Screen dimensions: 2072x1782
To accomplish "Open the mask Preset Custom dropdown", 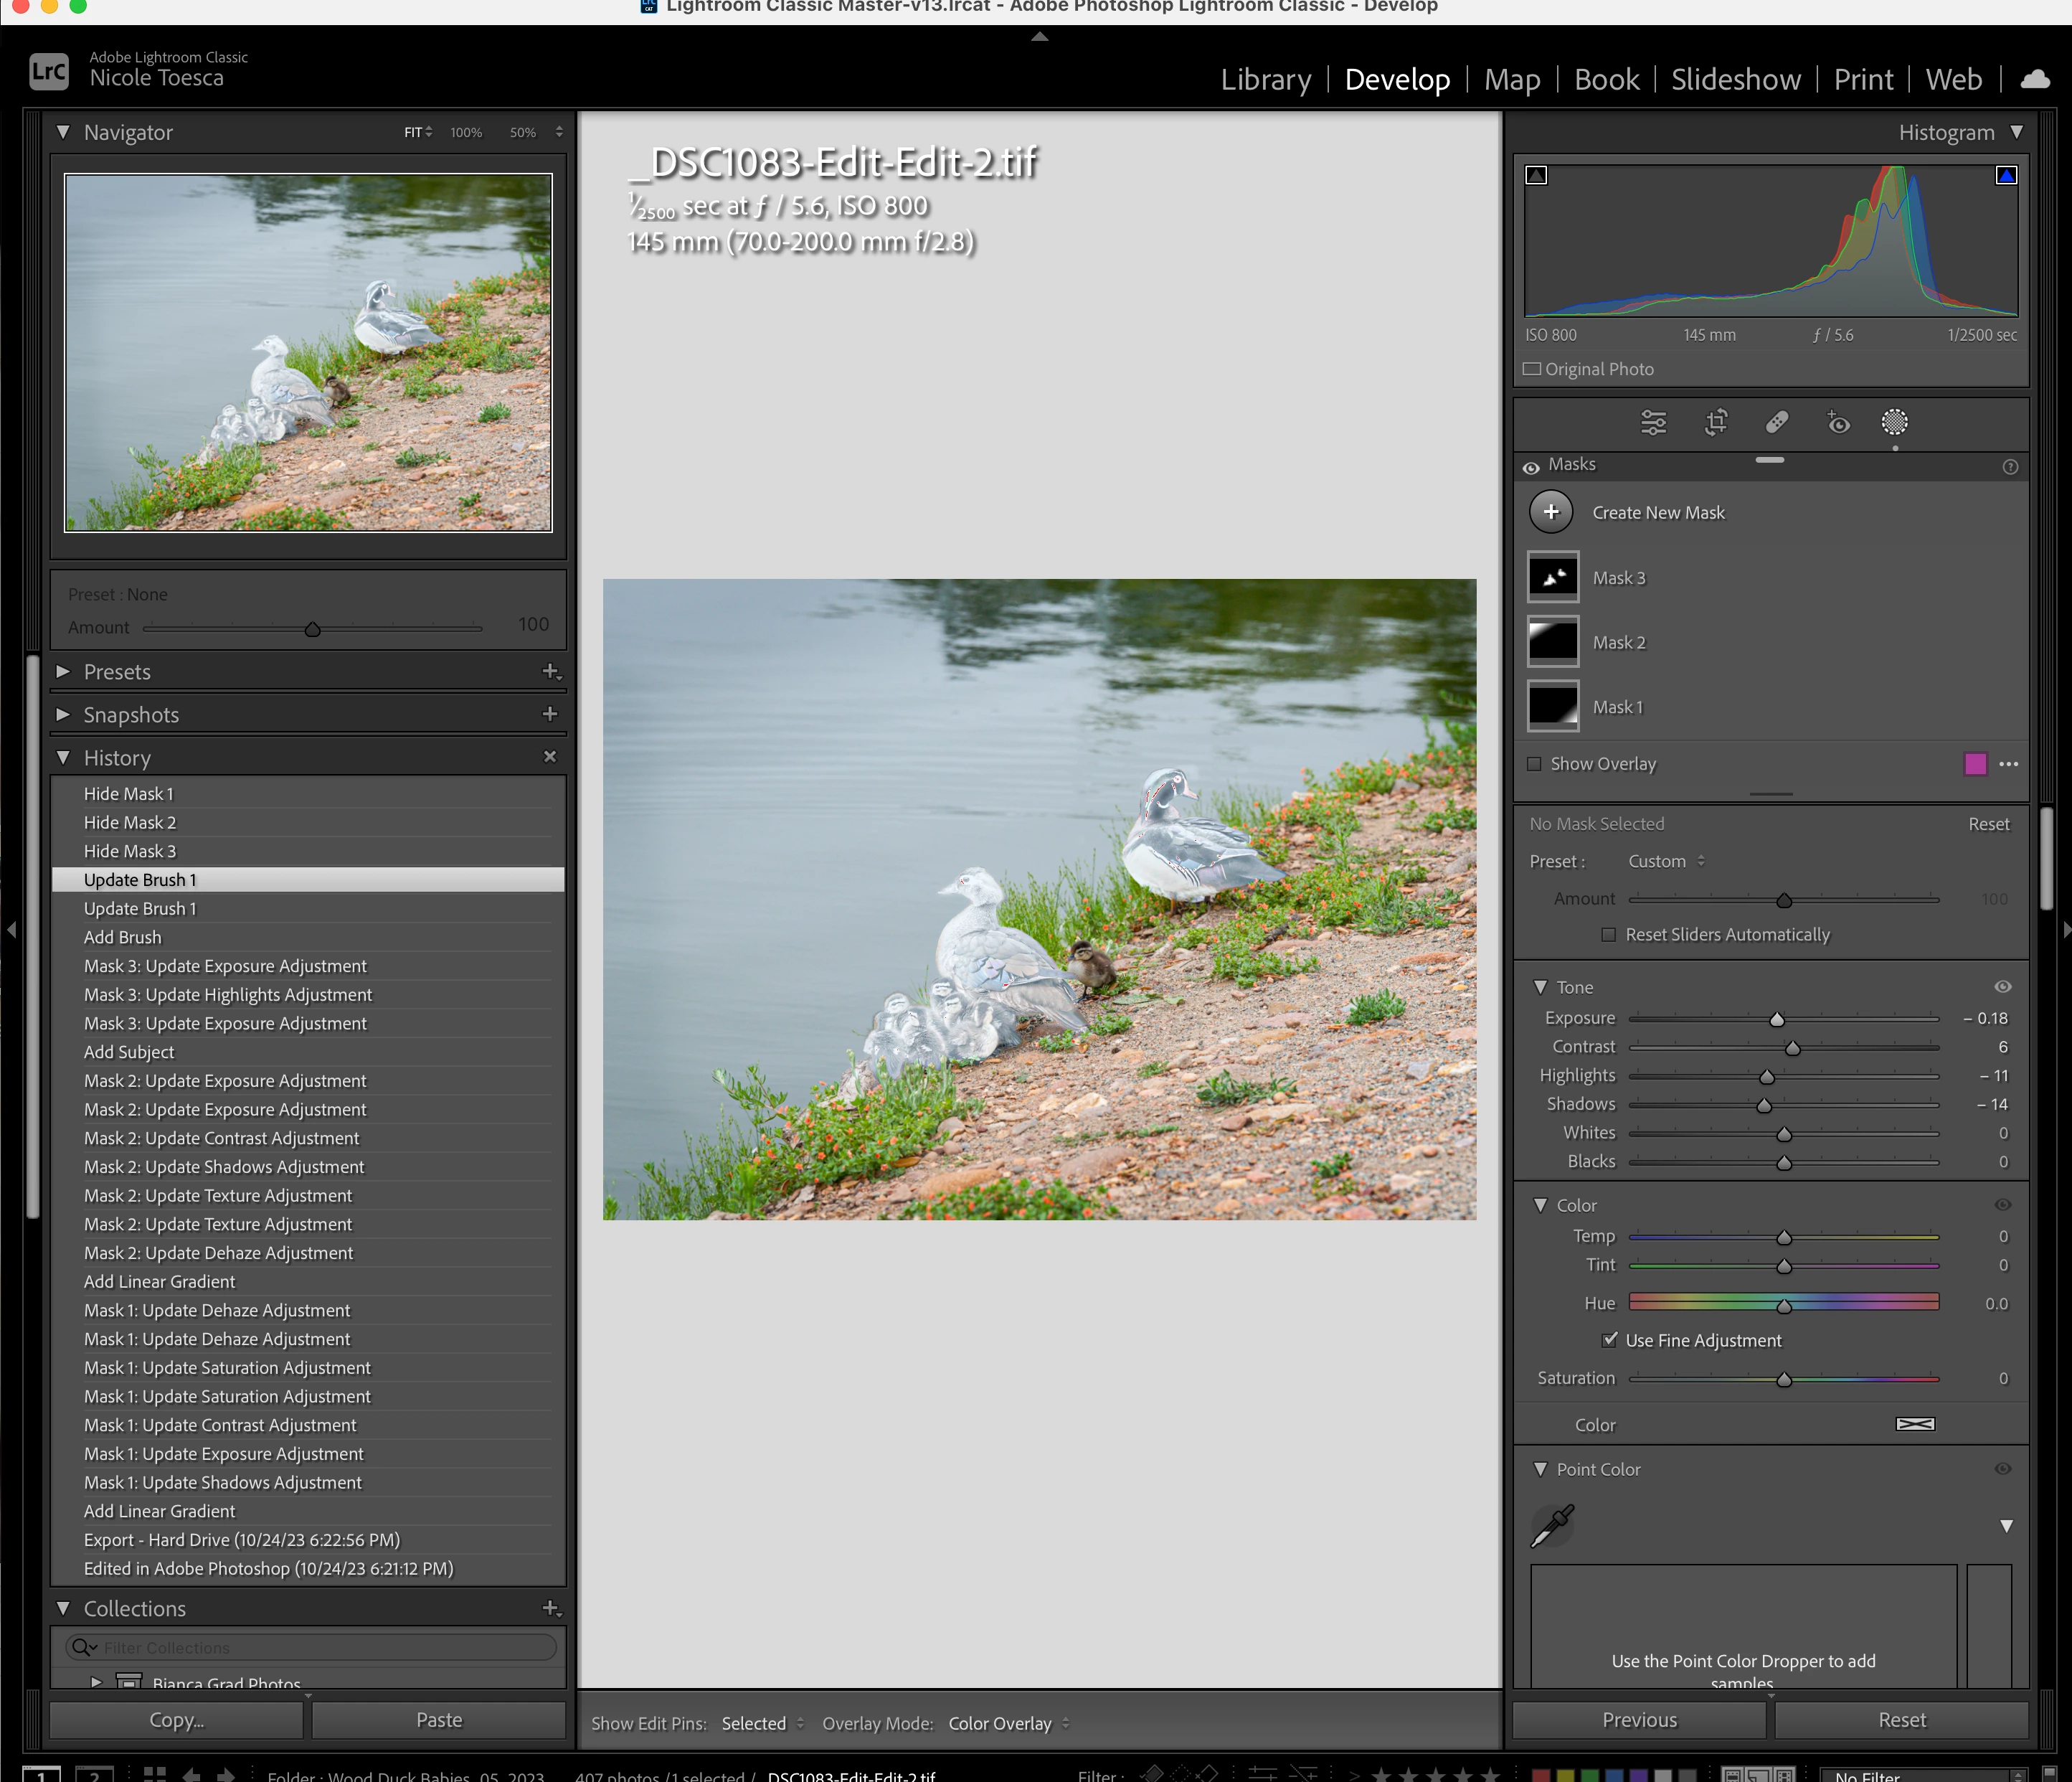I will 1666,861.
